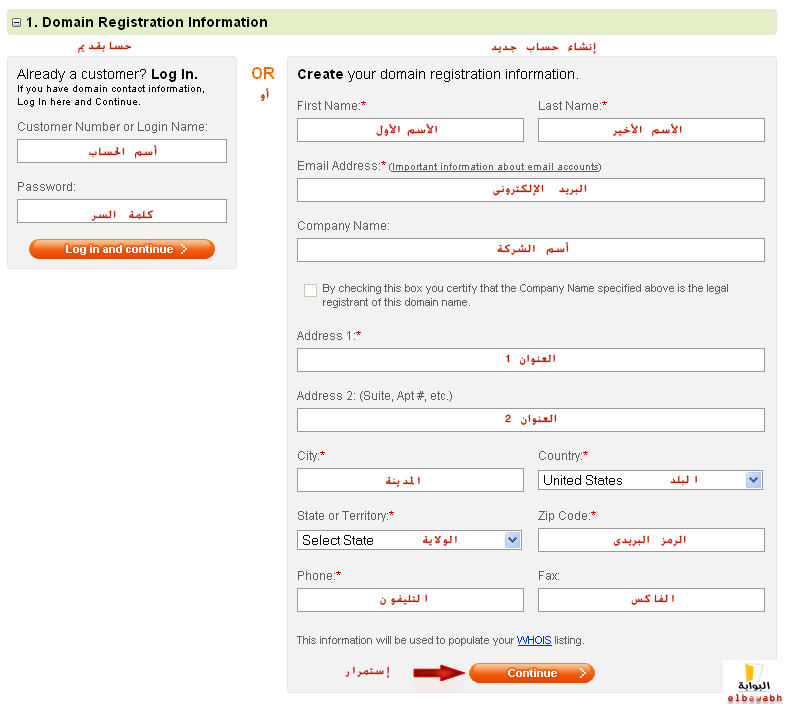799x704 pixels.
Task: Click the elbawabh logo icon
Action: (x=754, y=678)
